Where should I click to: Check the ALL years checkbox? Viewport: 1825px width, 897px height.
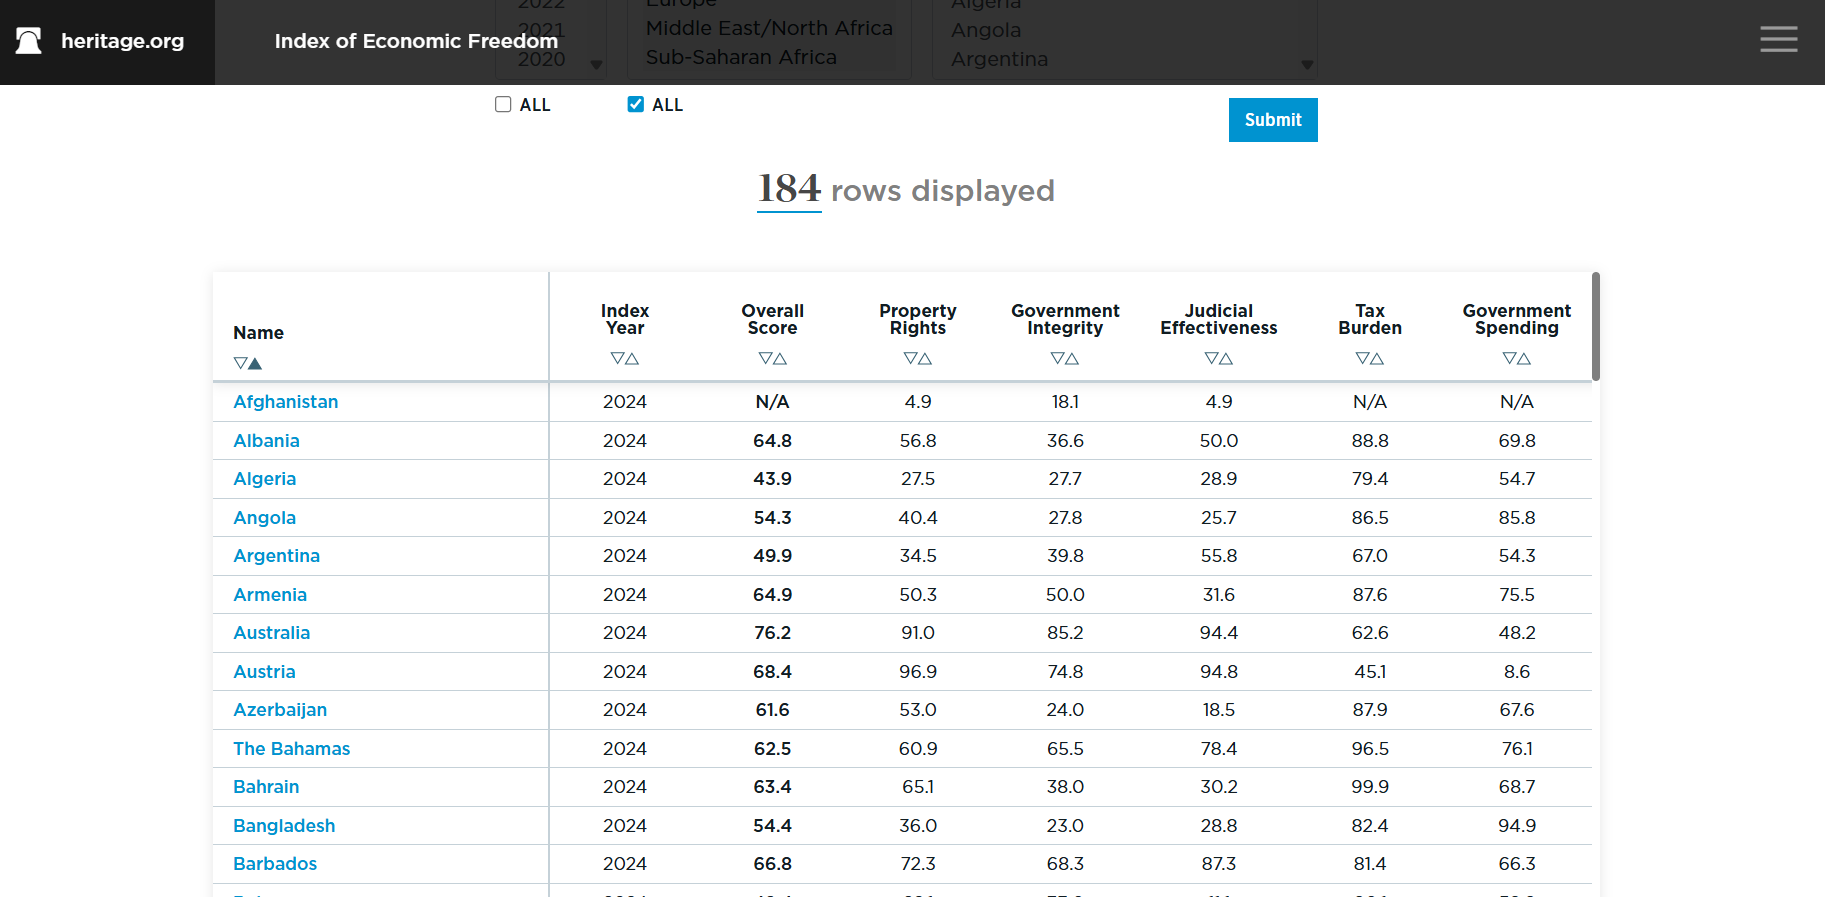[503, 104]
